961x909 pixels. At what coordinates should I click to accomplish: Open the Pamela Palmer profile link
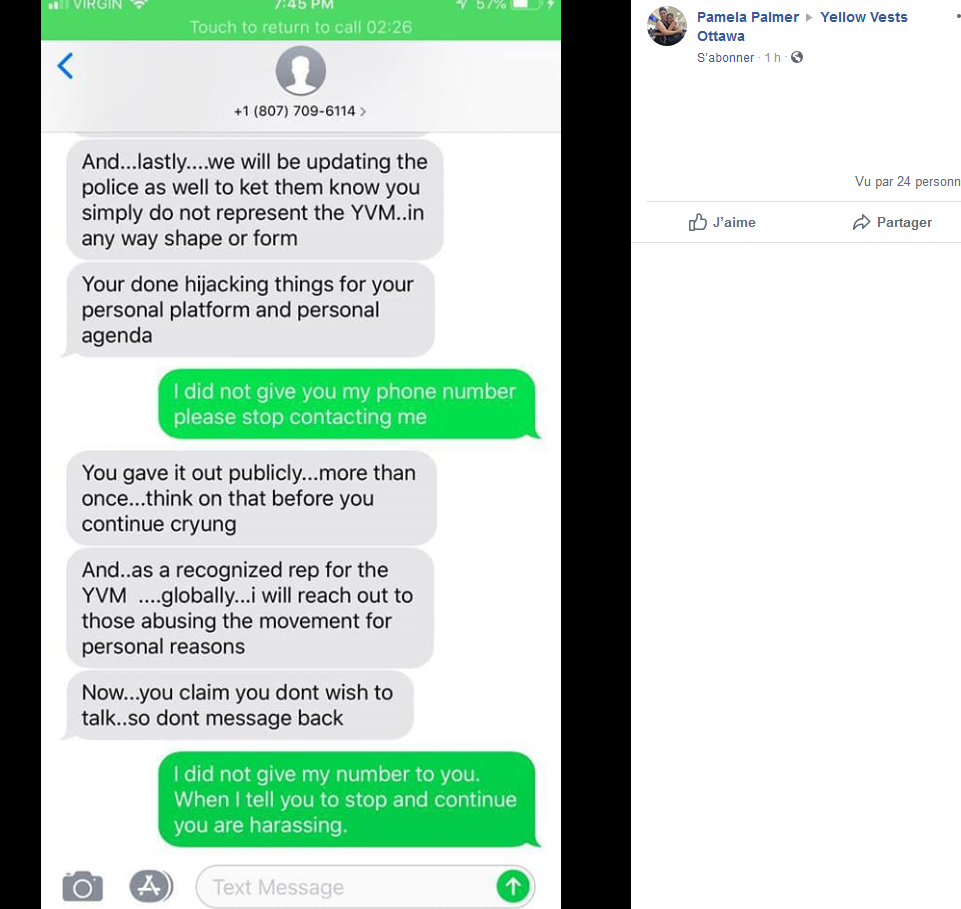pos(748,17)
